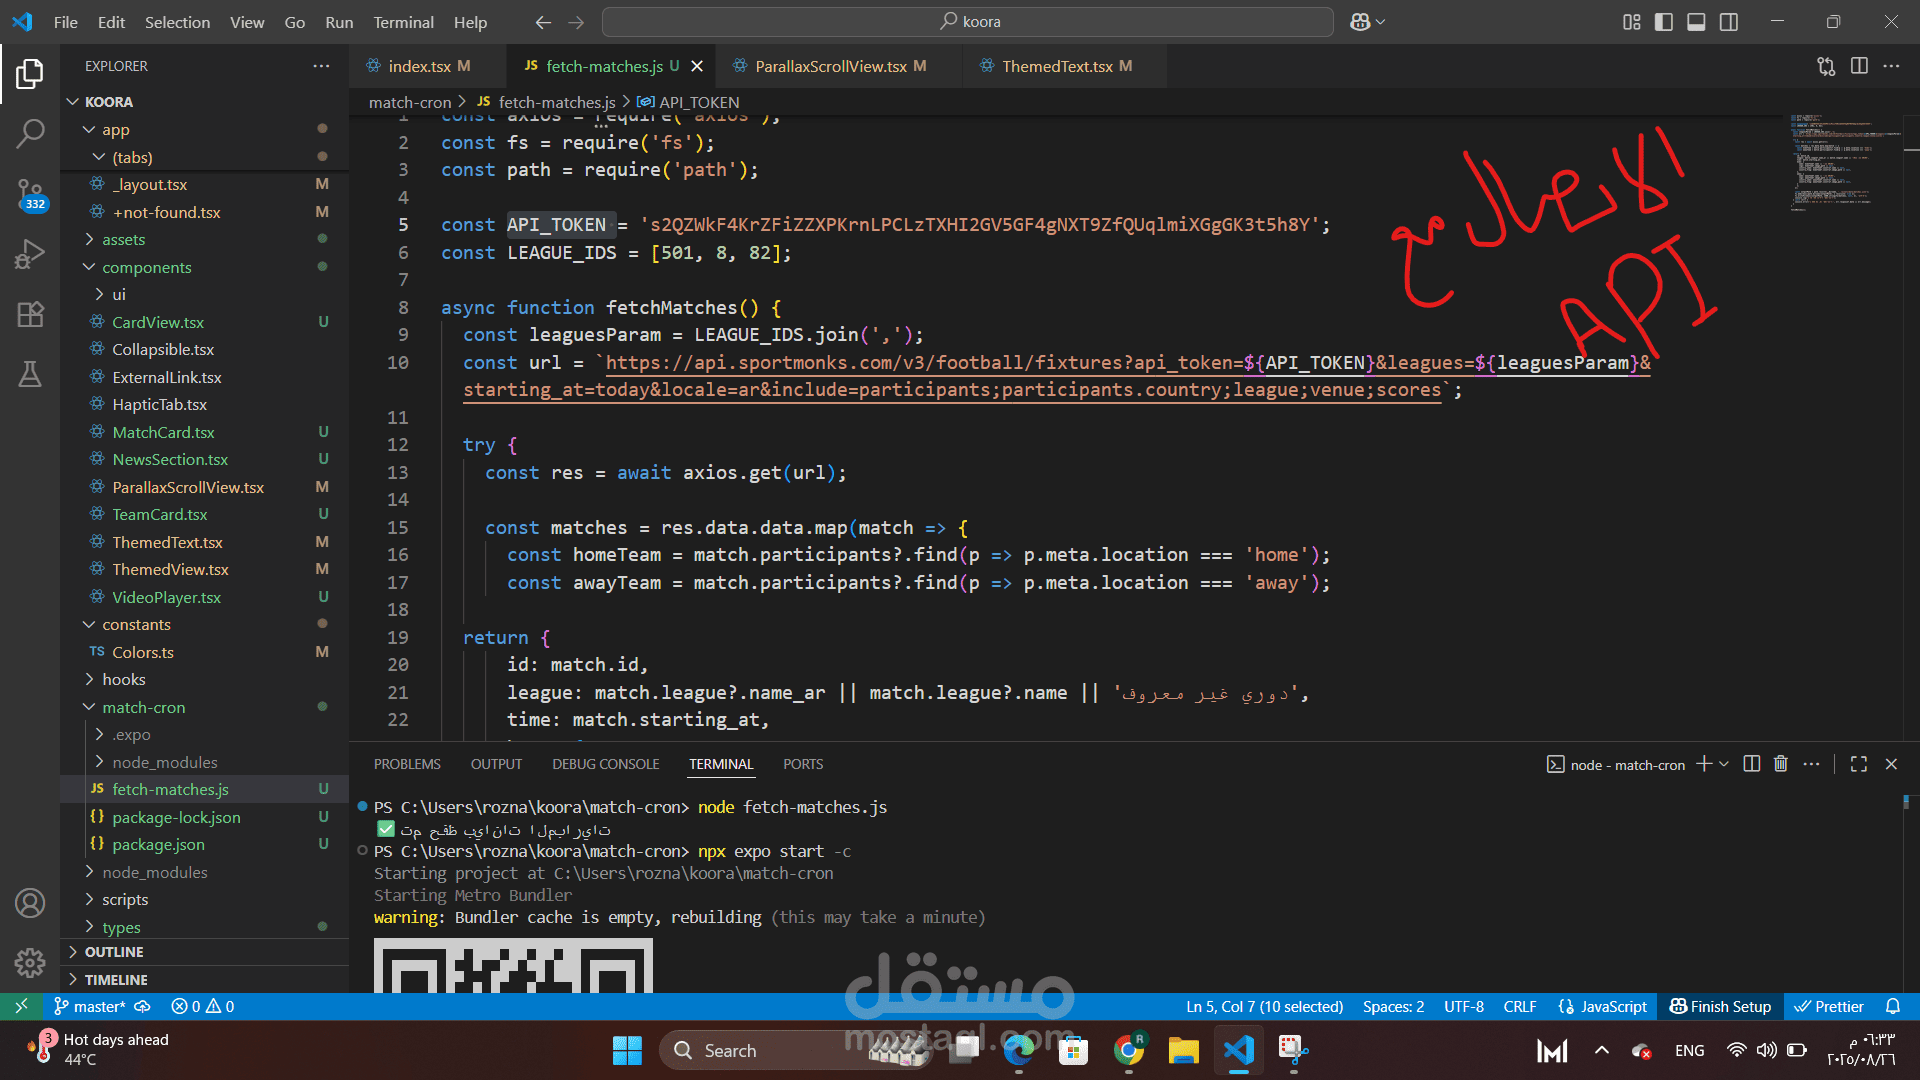Click the koora command center search box

967,22
